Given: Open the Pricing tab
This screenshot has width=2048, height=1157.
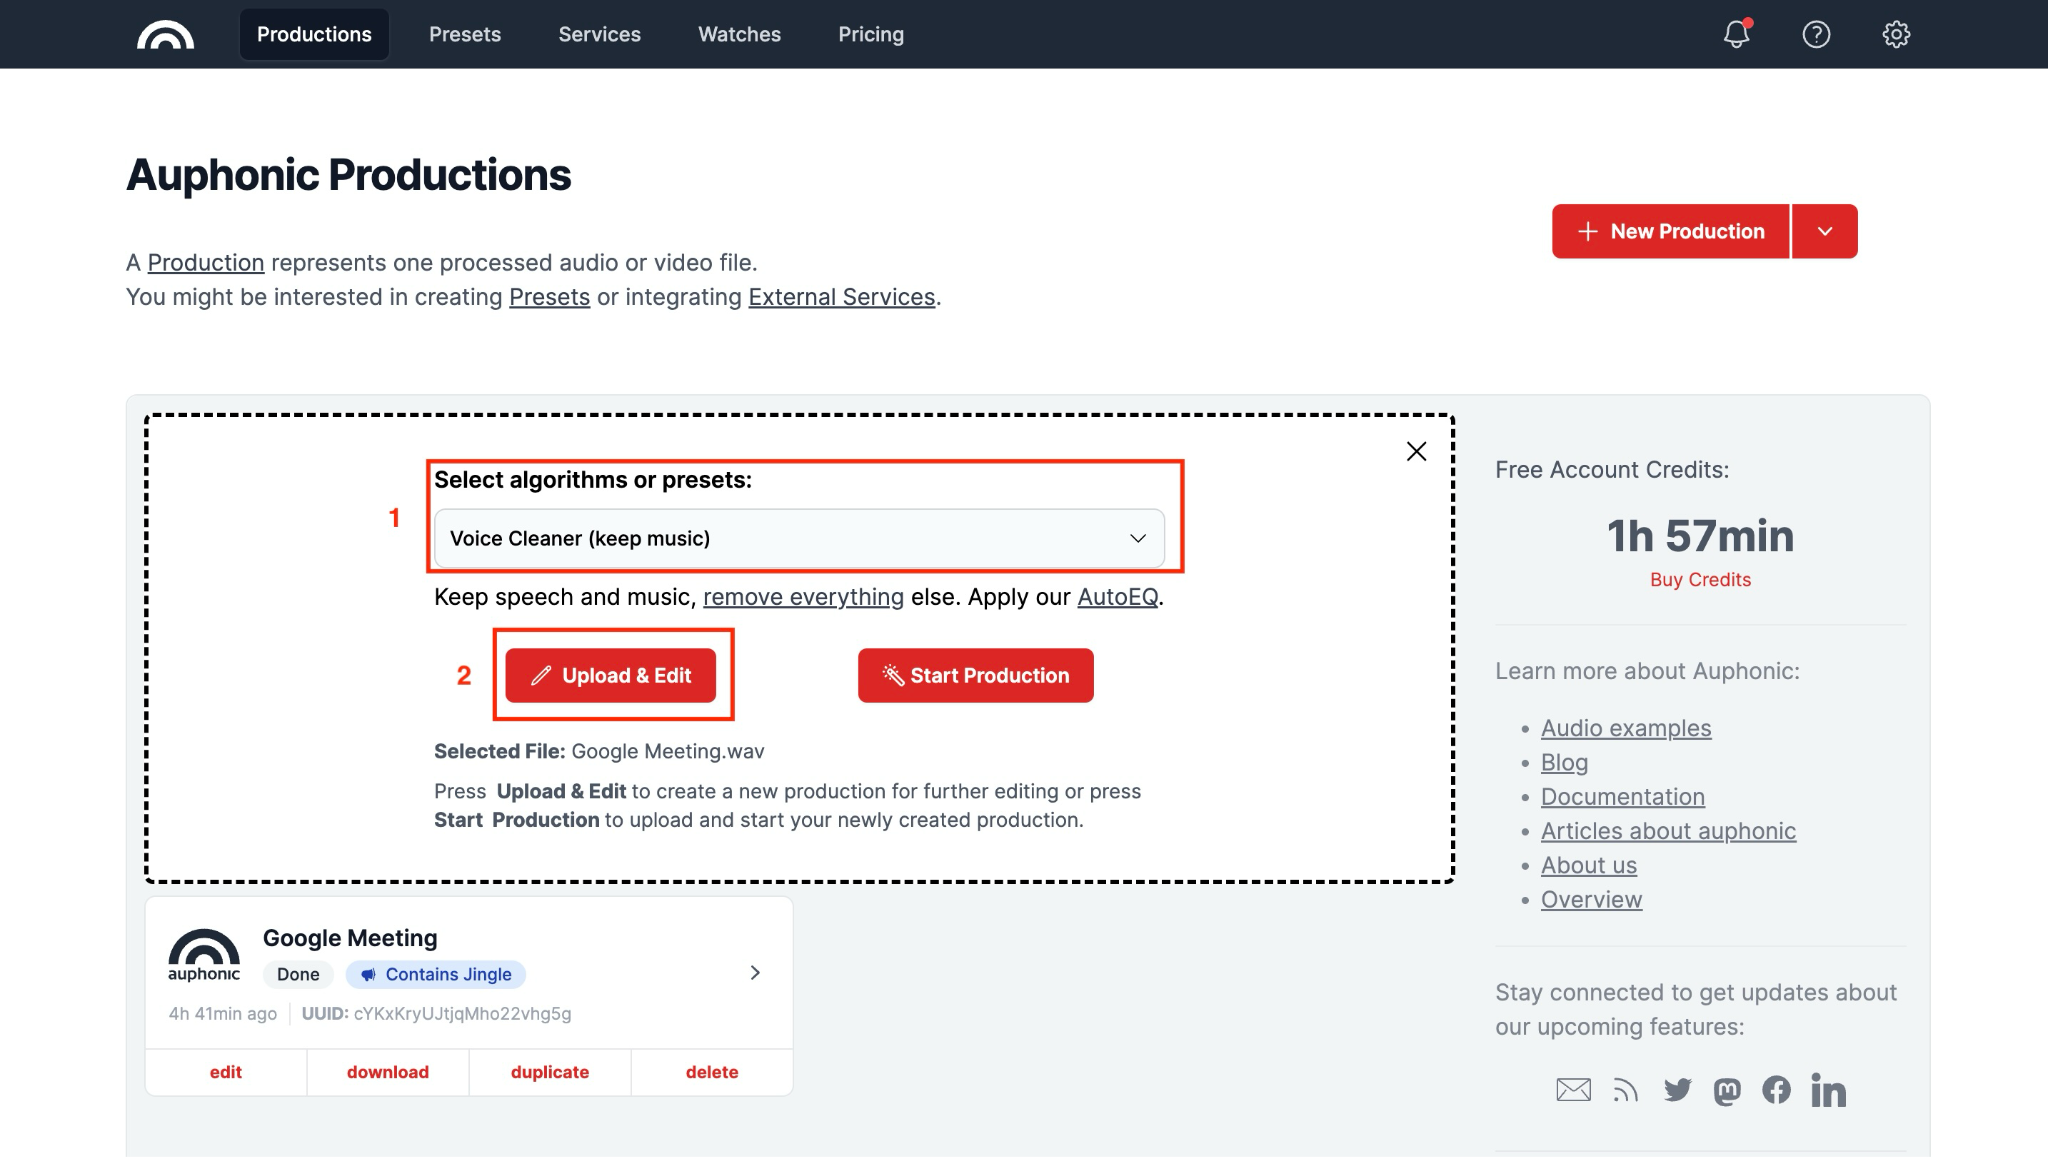Looking at the screenshot, I should pyautogui.click(x=871, y=34).
